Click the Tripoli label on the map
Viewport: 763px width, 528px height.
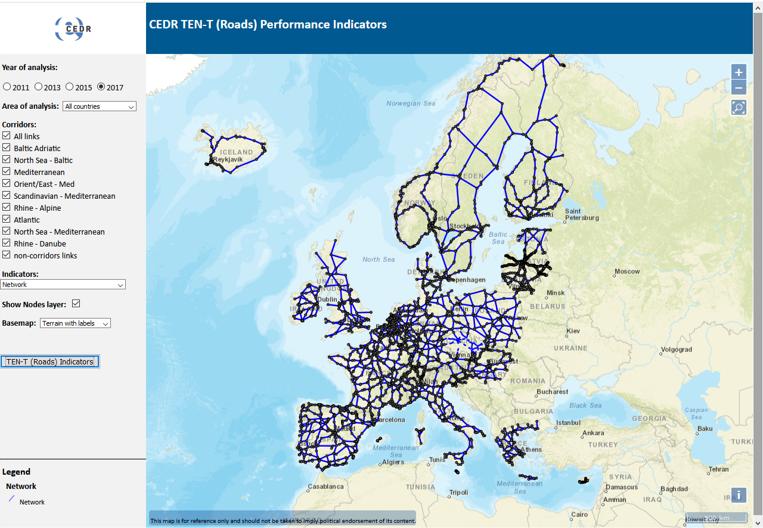tap(458, 492)
